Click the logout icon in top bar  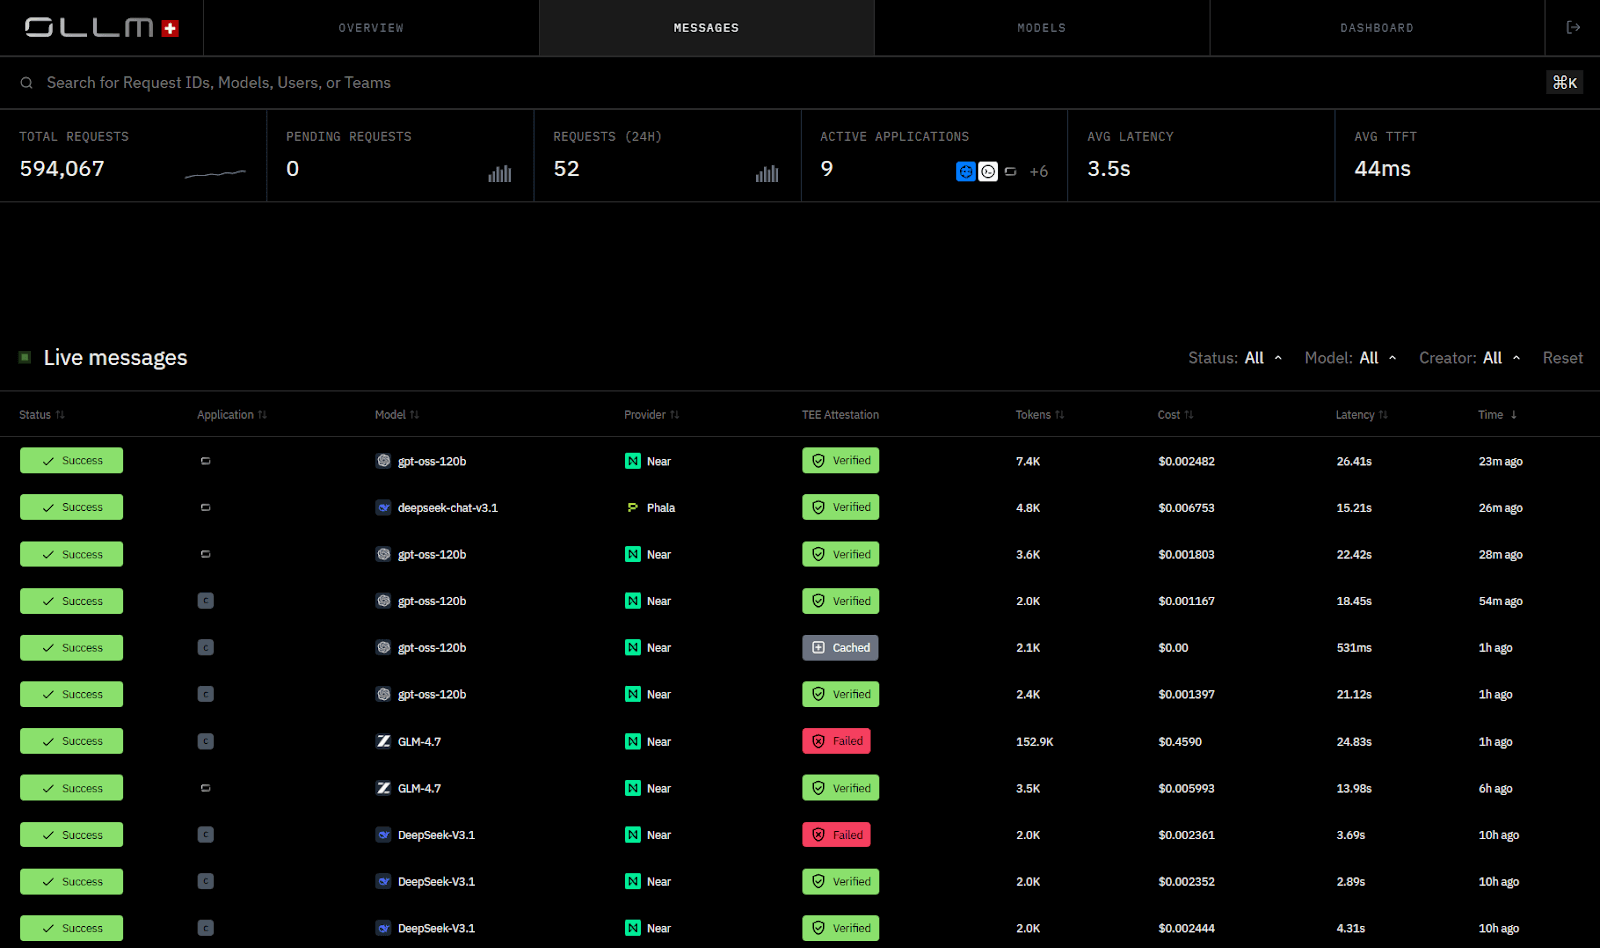pyautogui.click(x=1573, y=28)
